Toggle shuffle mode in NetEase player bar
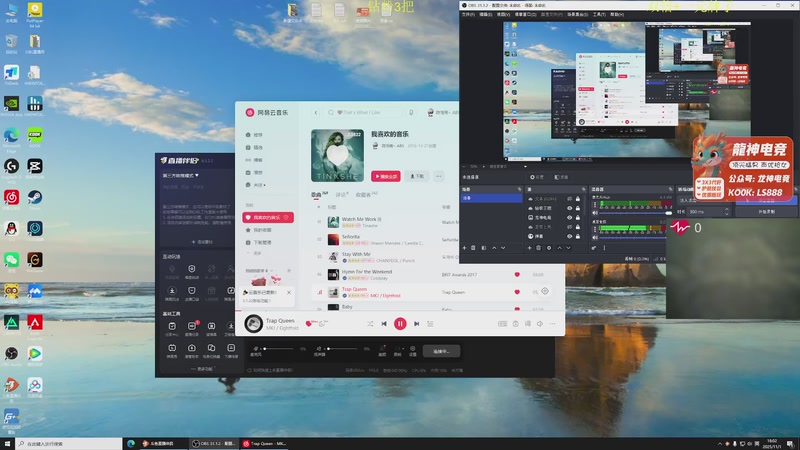 pyautogui.click(x=369, y=323)
